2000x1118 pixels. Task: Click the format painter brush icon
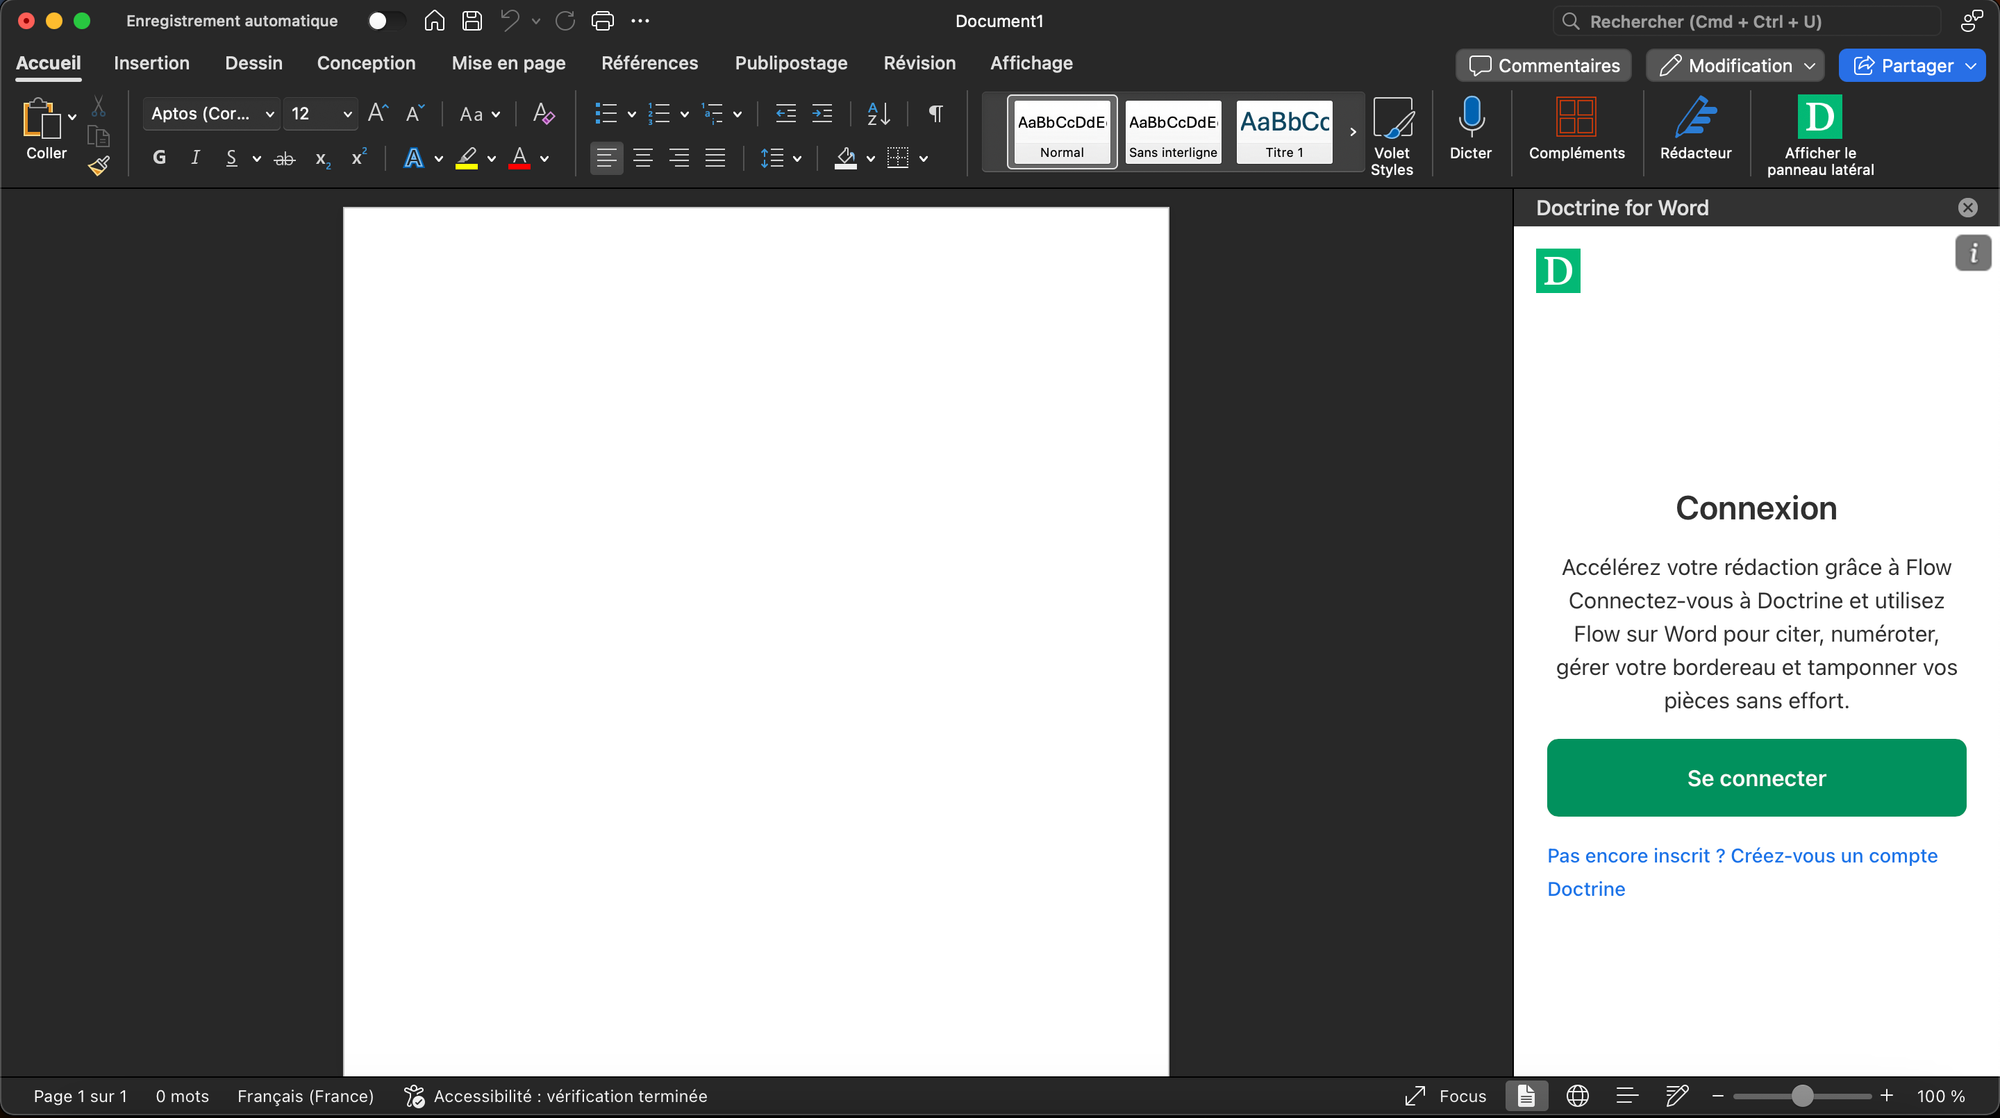(x=98, y=166)
